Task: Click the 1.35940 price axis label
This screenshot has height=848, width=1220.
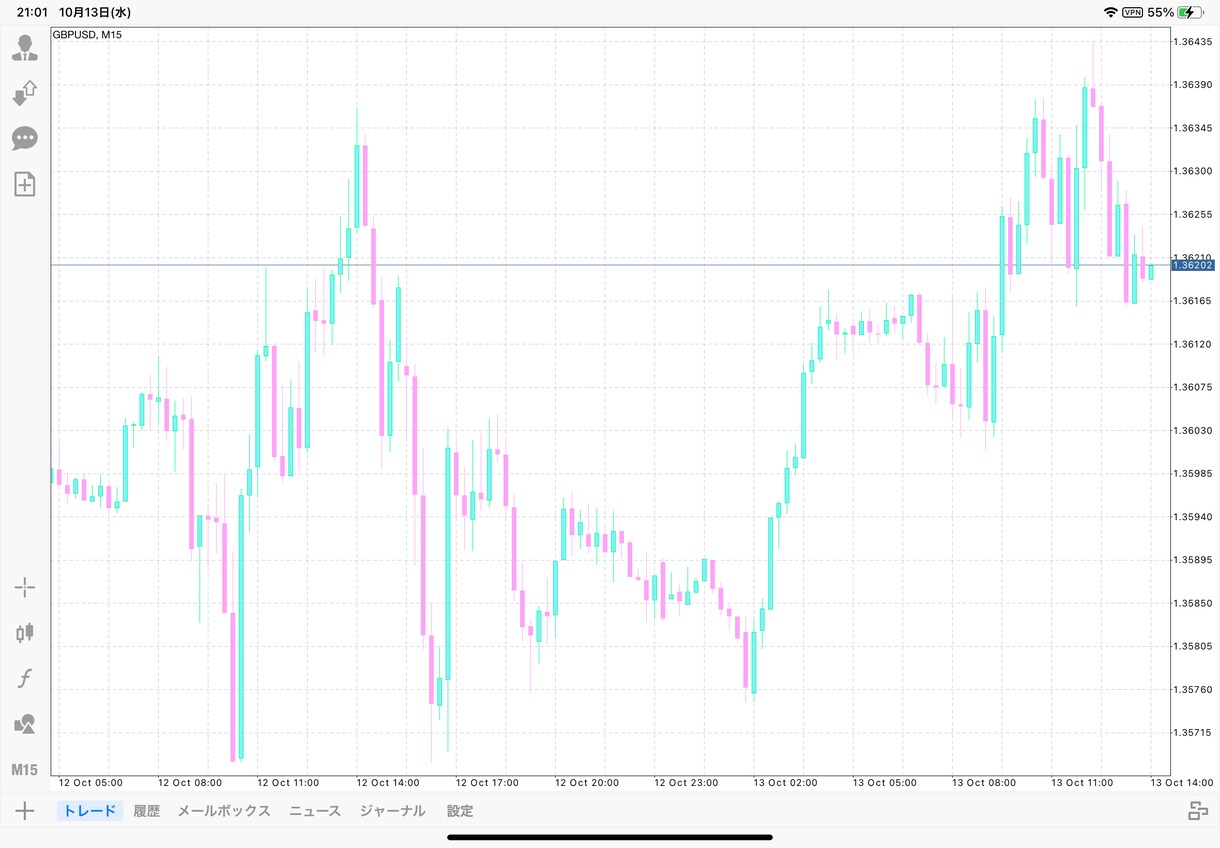Action: pos(1193,517)
